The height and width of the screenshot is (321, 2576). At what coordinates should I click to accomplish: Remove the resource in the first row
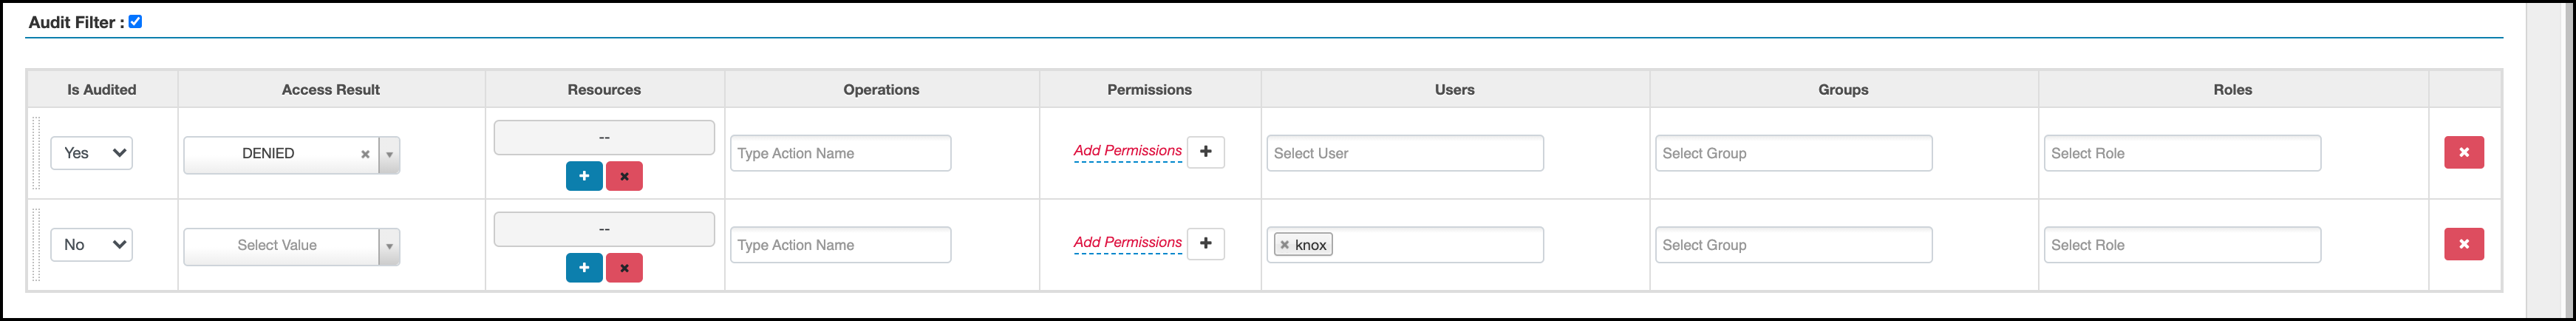[624, 176]
